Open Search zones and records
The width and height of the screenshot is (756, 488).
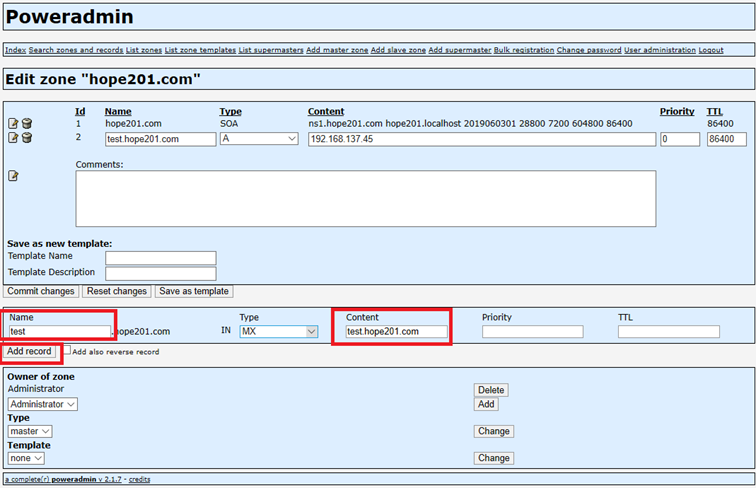[x=76, y=50]
